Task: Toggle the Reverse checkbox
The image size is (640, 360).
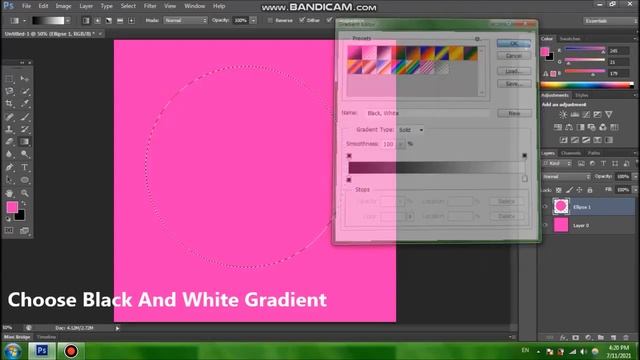Action: [x=270, y=20]
